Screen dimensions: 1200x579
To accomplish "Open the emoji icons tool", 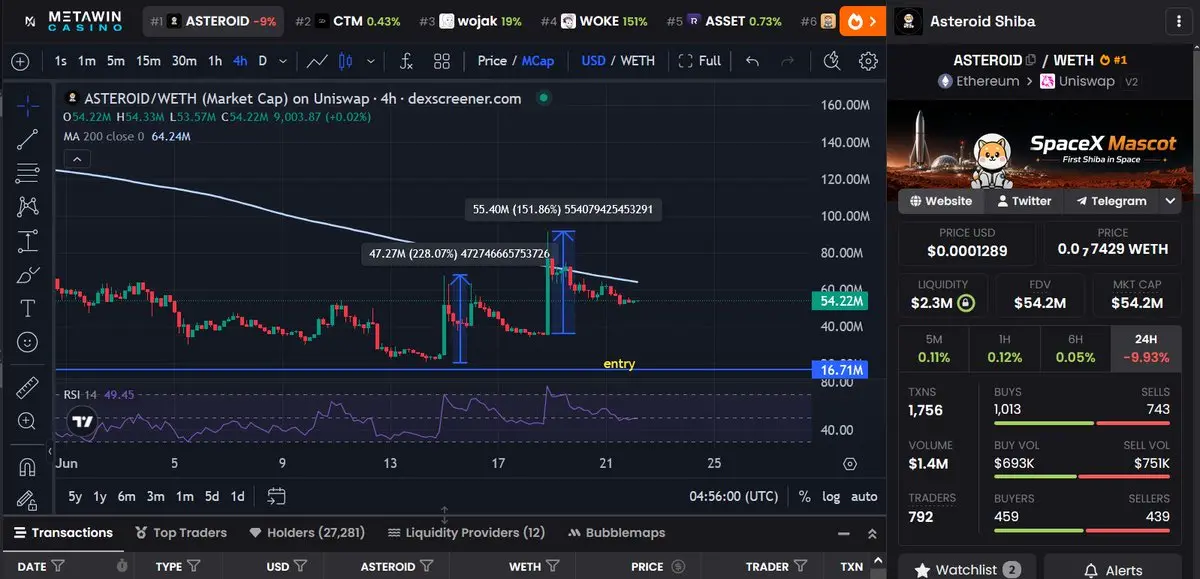I will [x=28, y=342].
